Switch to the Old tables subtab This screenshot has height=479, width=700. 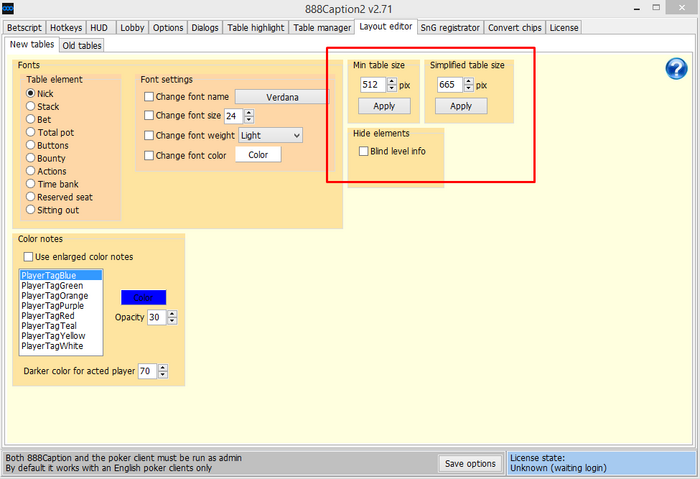coord(82,46)
